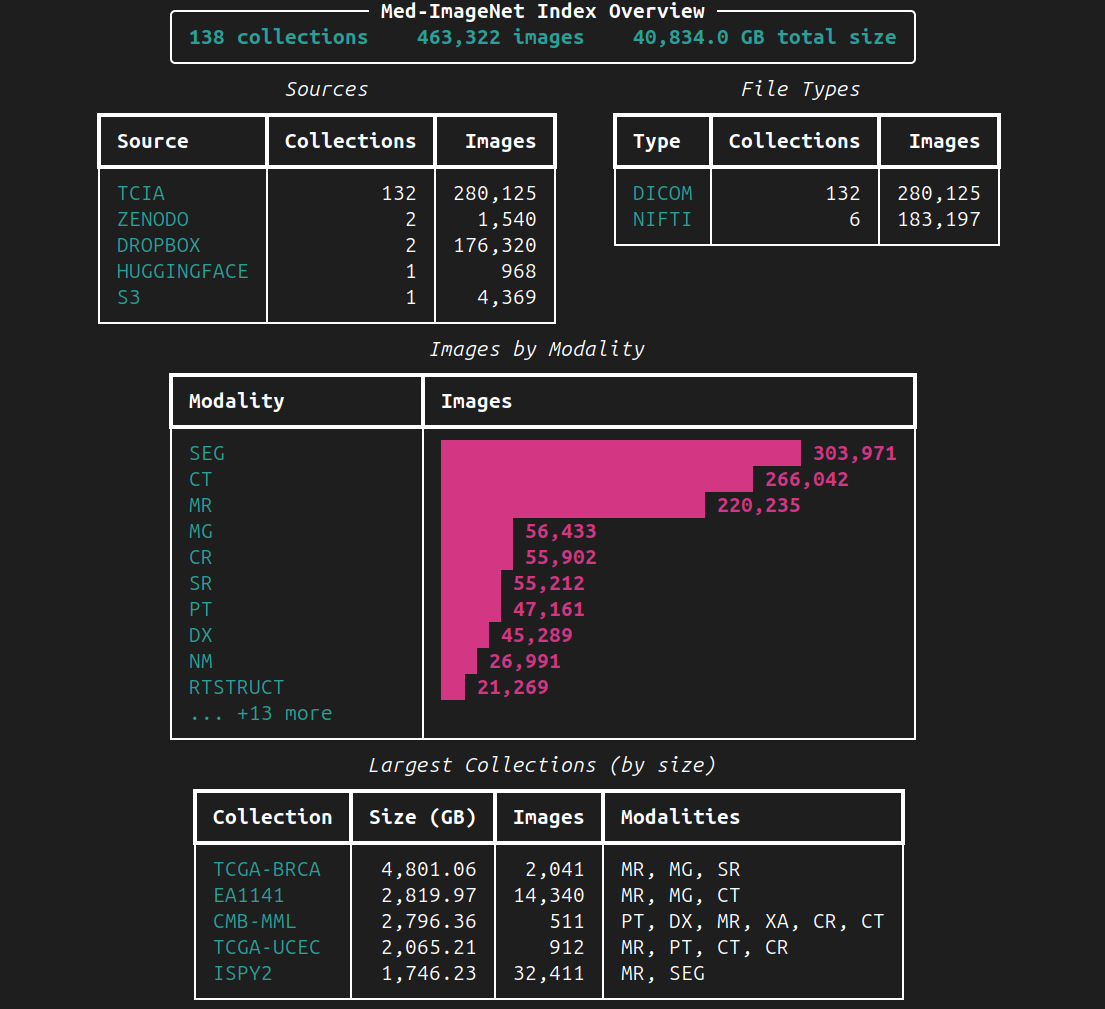
Task: Click the Source column header
Action: click(x=152, y=141)
